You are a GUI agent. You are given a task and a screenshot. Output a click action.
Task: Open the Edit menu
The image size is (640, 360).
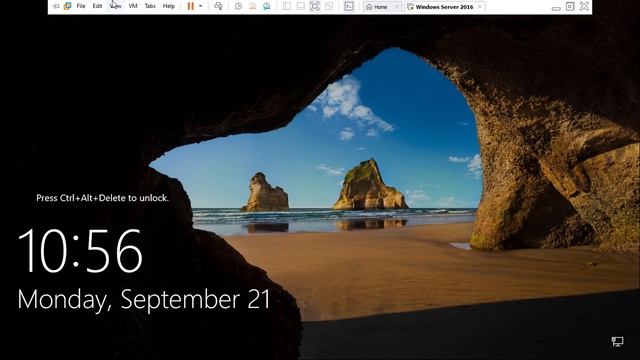click(x=97, y=6)
